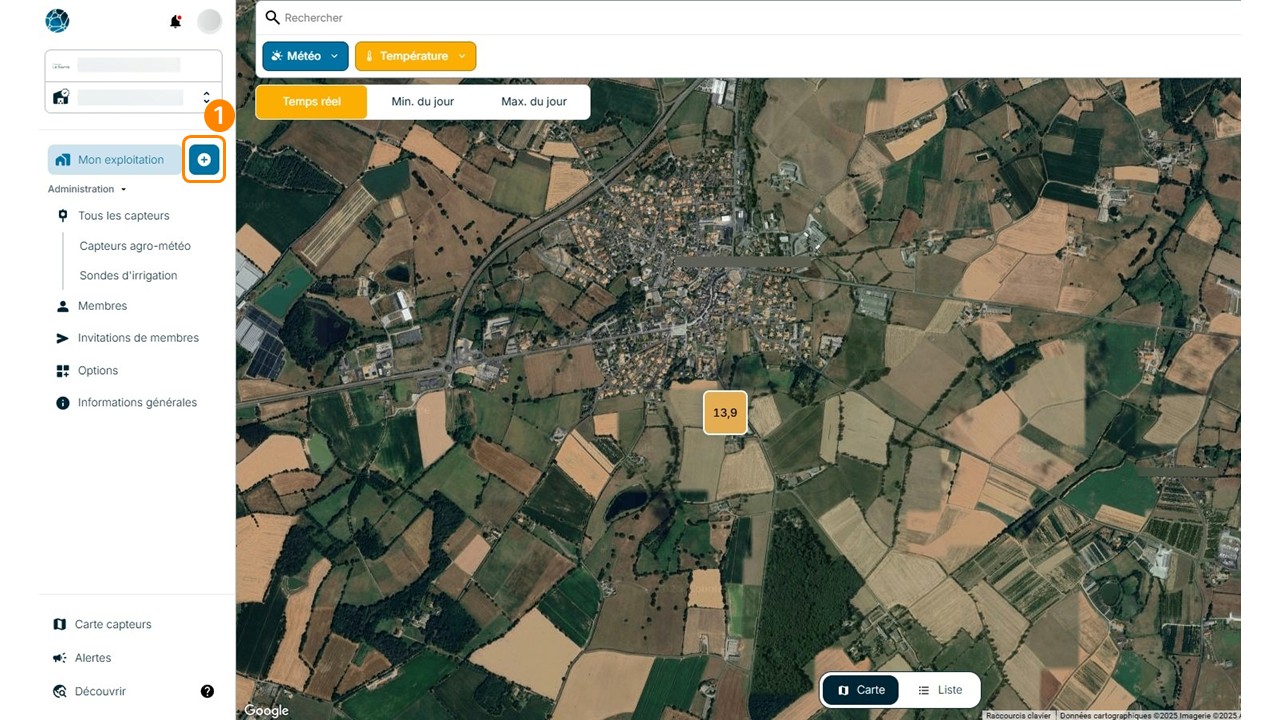Click the Découvrir compass icon
The height and width of the screenshot is (720, 1280).
coord(59,692)
